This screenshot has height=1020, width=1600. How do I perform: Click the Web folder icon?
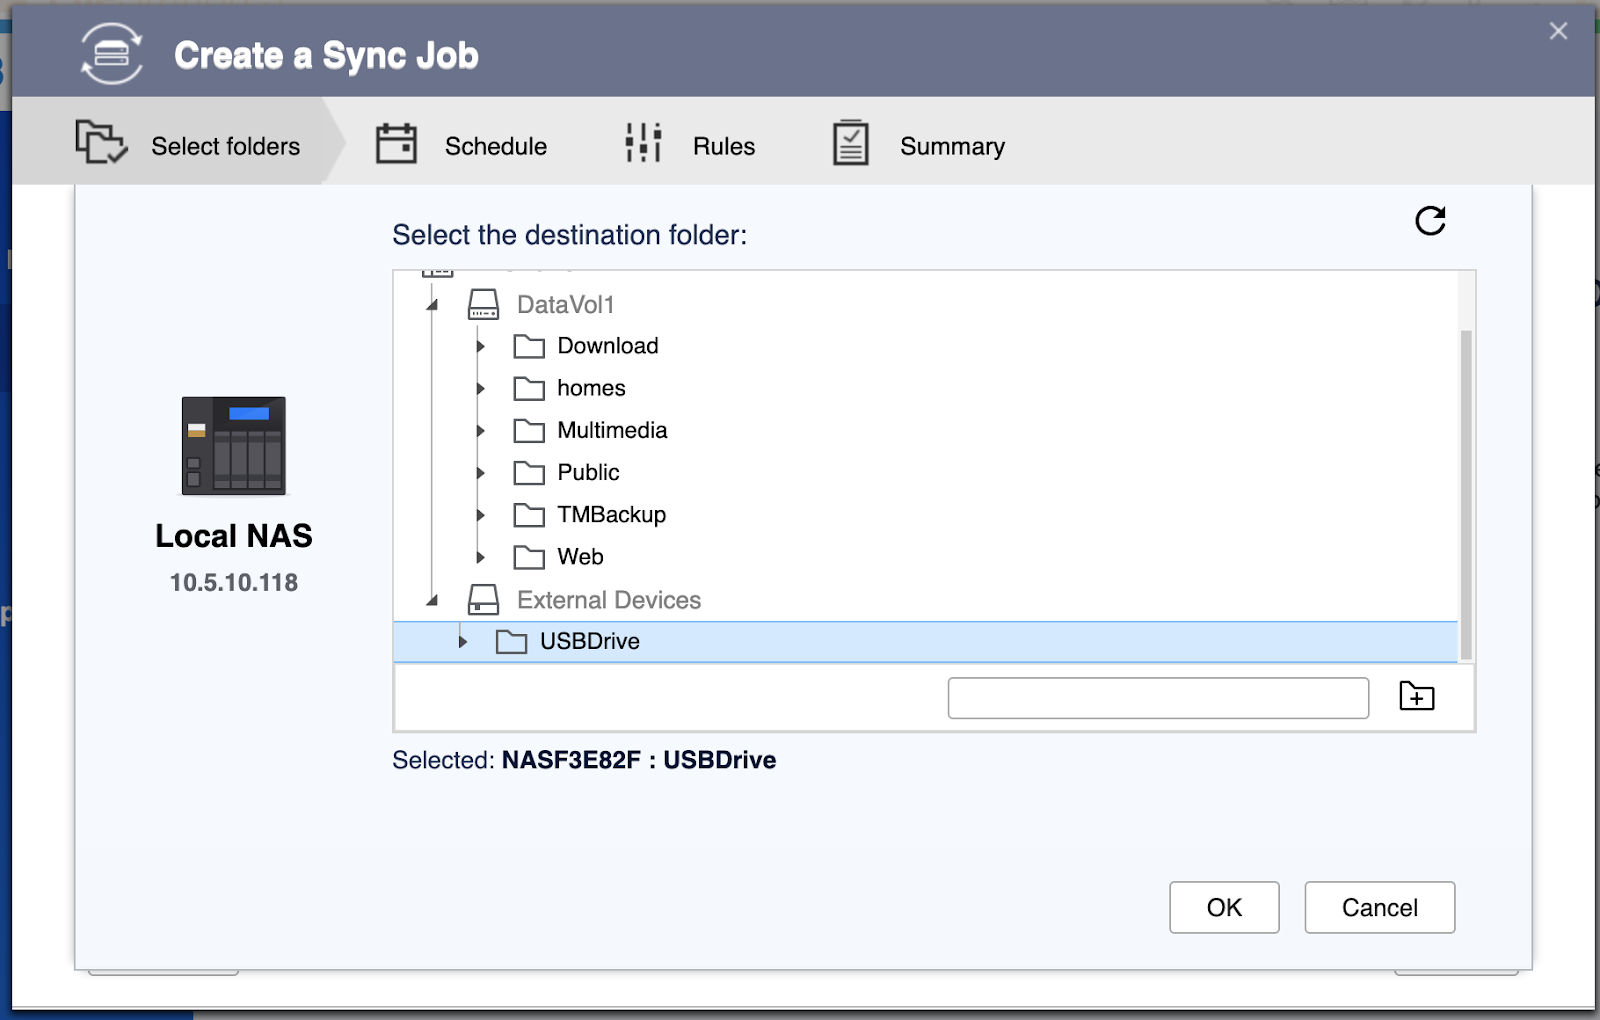pos(529,557)
